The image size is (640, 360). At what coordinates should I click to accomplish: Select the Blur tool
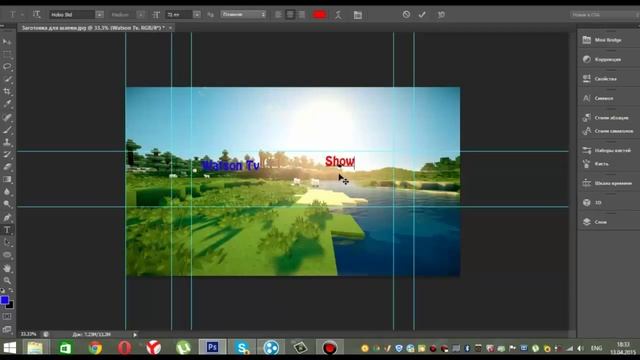[7, 192]
